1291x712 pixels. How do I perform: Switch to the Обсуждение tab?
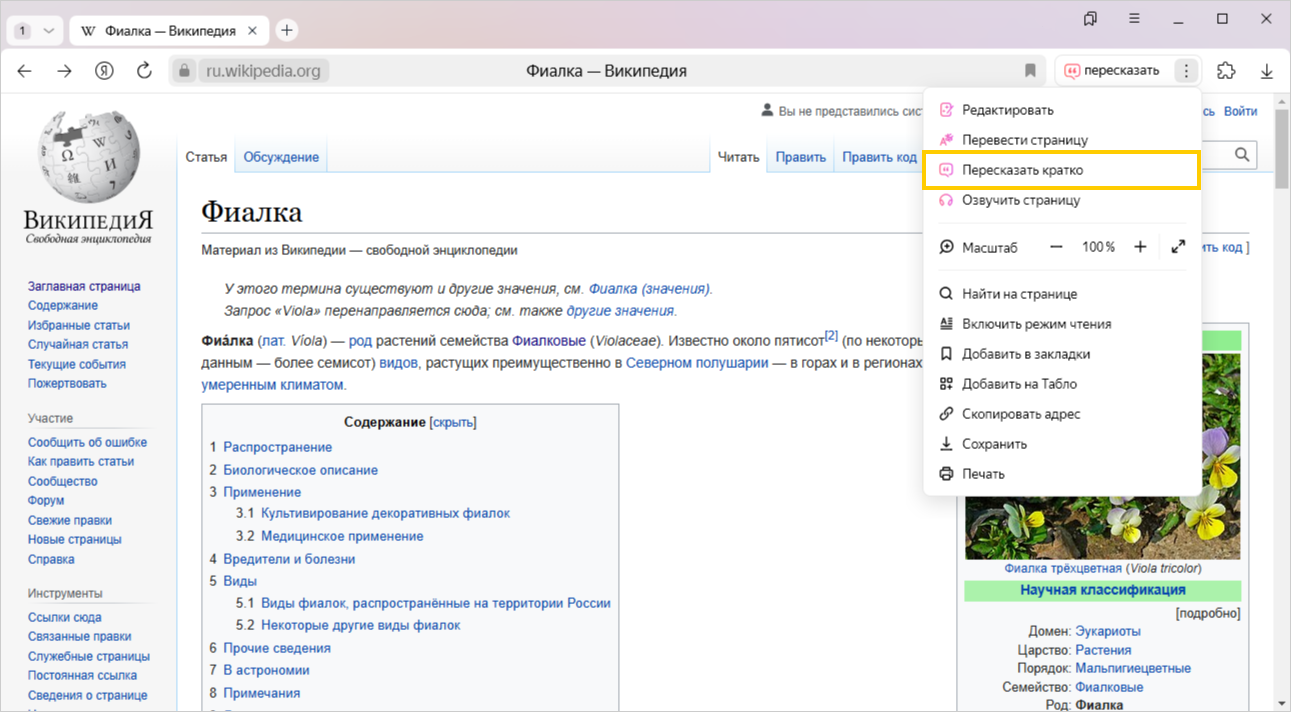(281, 157)
